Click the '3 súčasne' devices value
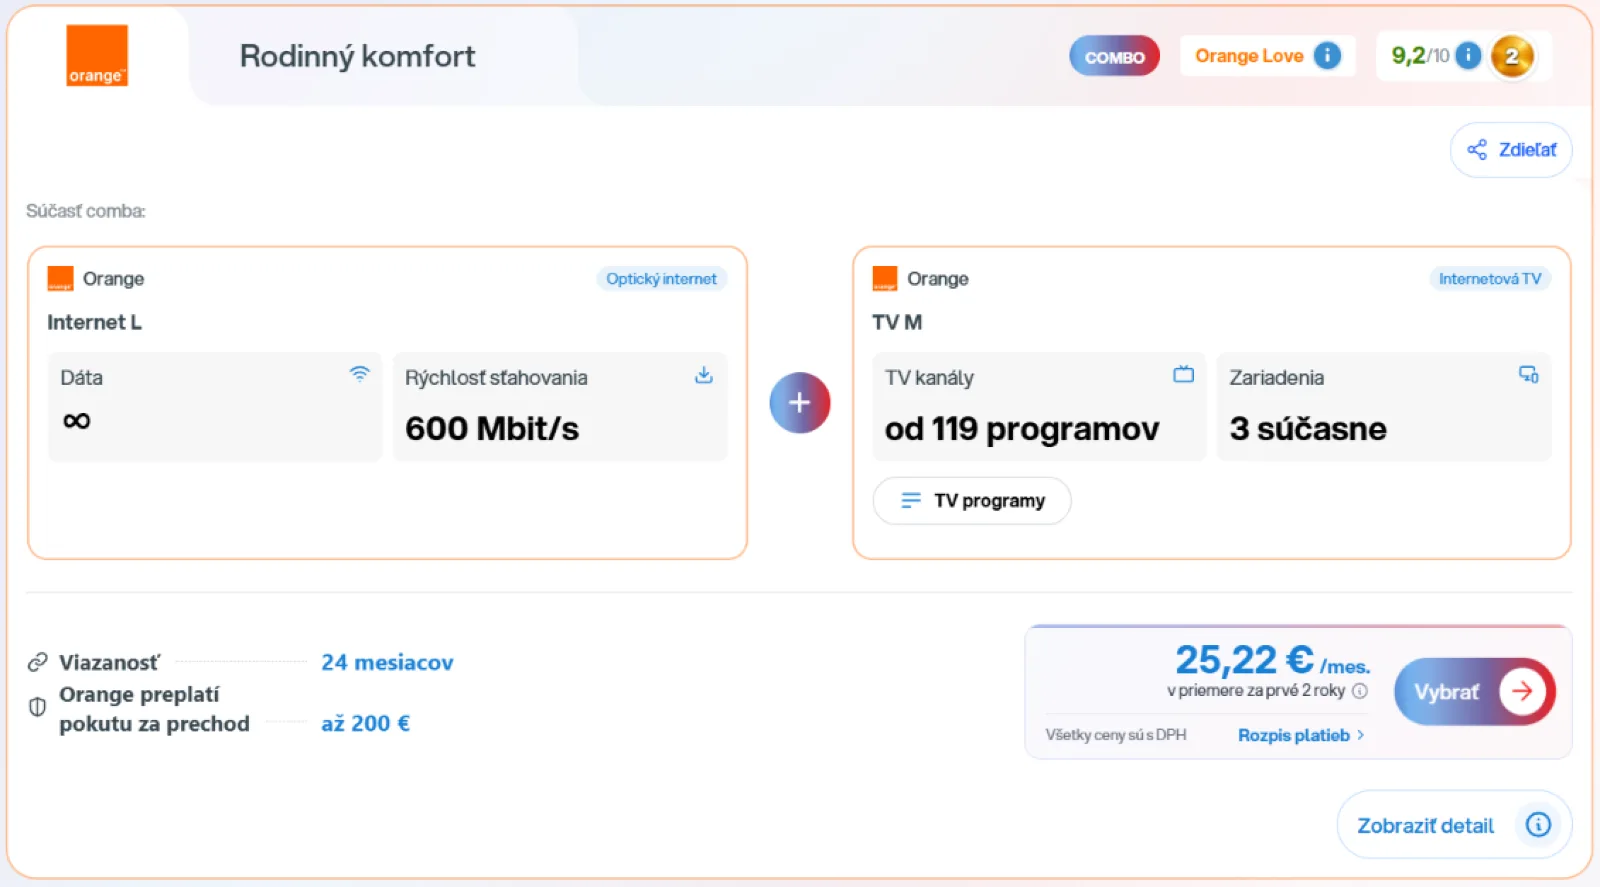The height and width of the screenshot is (887, 1600). (x=1308, y=429)
